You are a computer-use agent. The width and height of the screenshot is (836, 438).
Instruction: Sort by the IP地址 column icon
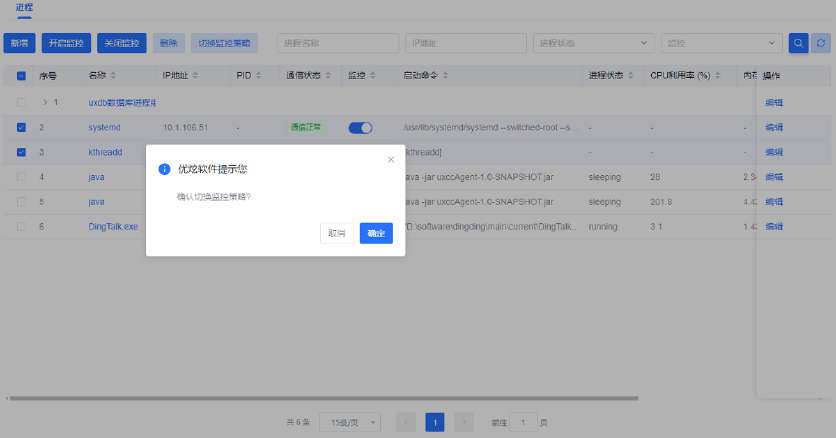click(x=194, y=75)
